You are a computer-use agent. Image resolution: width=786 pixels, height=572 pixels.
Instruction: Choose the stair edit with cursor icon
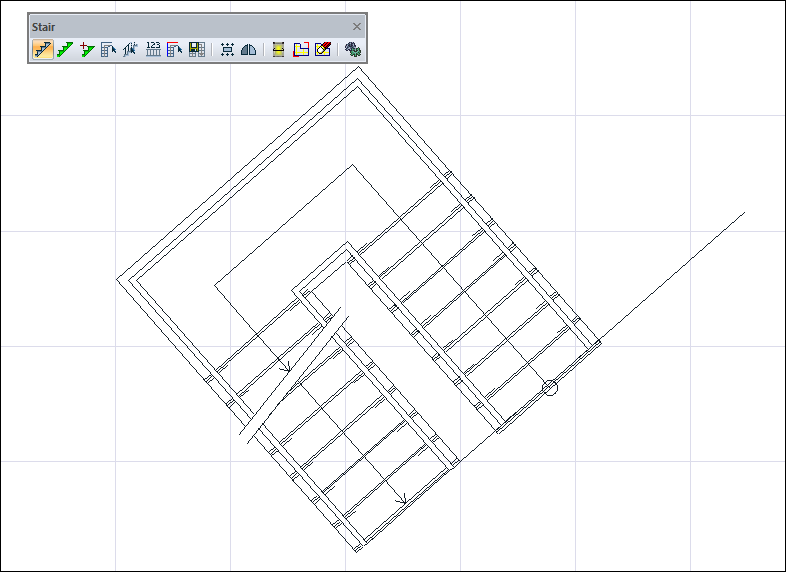108,50
